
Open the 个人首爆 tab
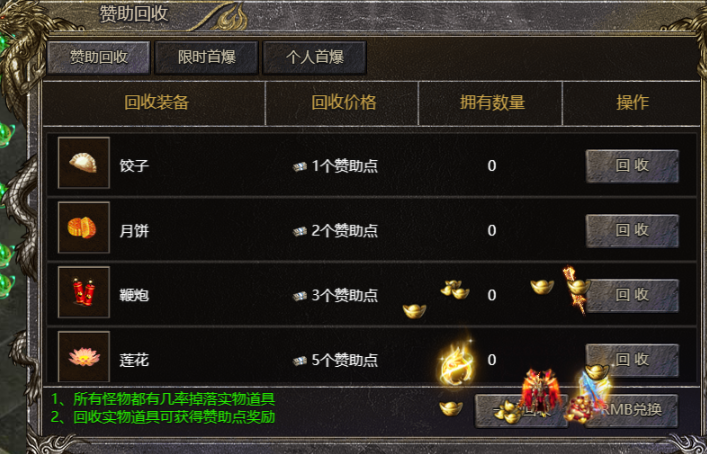[x=314, y=57]
